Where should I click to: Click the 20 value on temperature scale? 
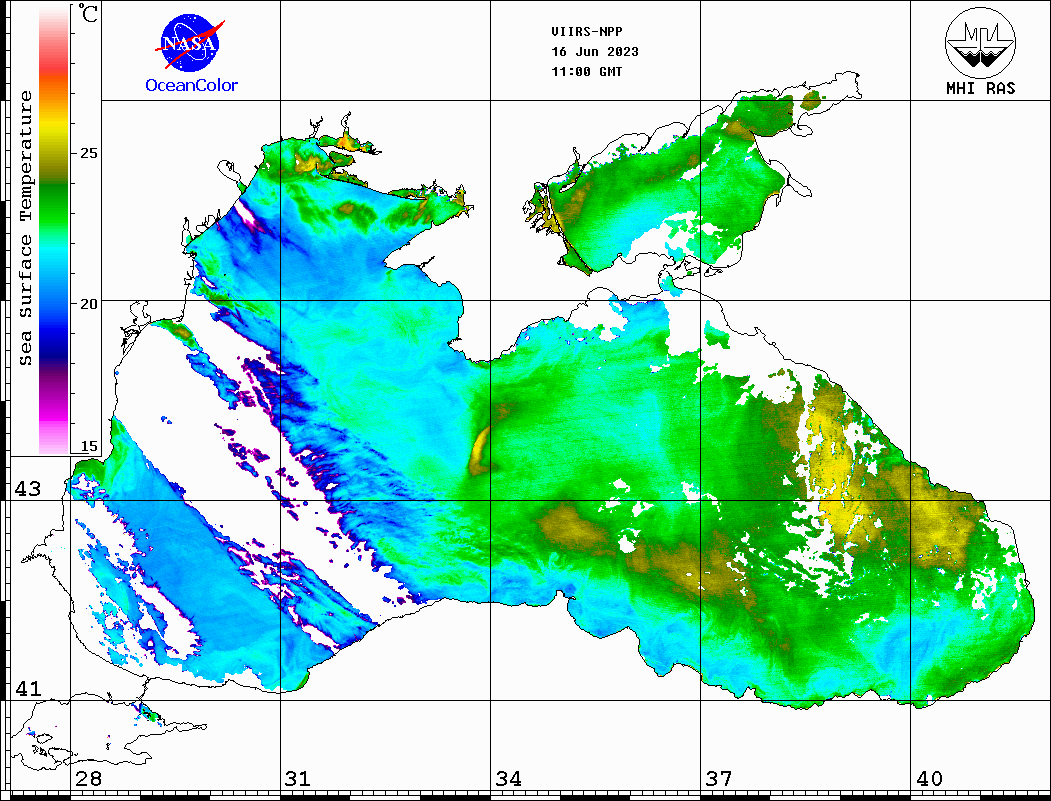tap(88, 304)
